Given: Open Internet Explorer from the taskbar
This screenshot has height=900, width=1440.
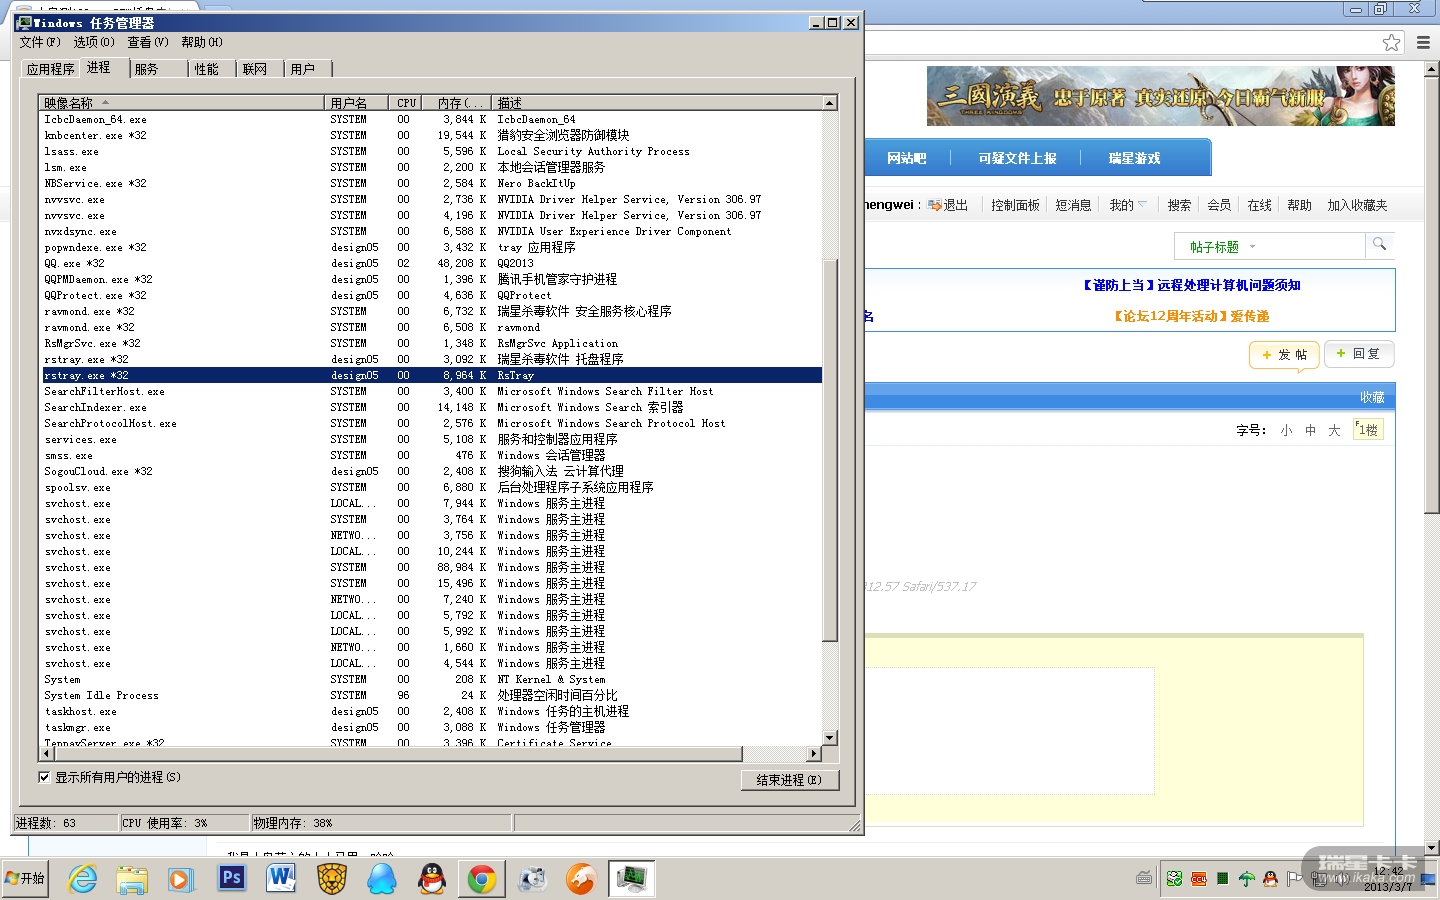Looking at the screenshot, I should pyautogui.click(x=82, y=879).
